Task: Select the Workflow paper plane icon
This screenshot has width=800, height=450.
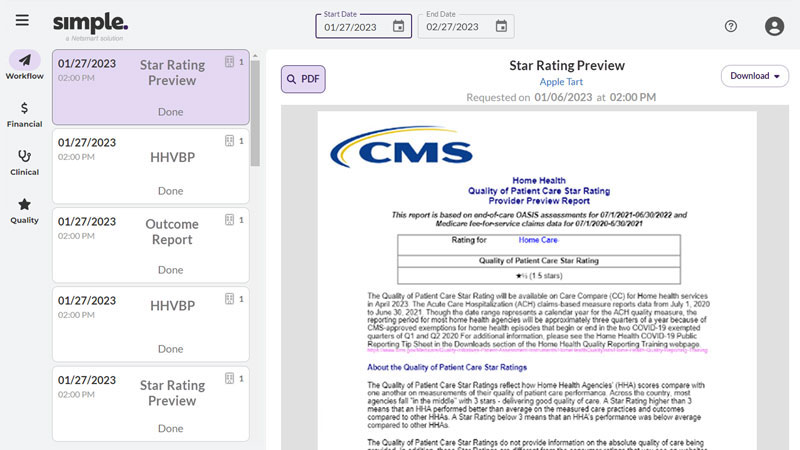Action: click(24, 60)
